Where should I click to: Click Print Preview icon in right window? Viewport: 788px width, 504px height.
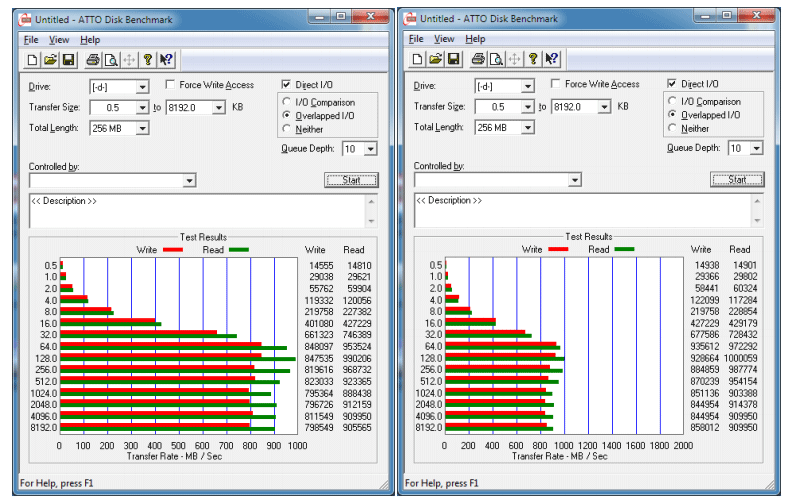(x=496, y=59)
